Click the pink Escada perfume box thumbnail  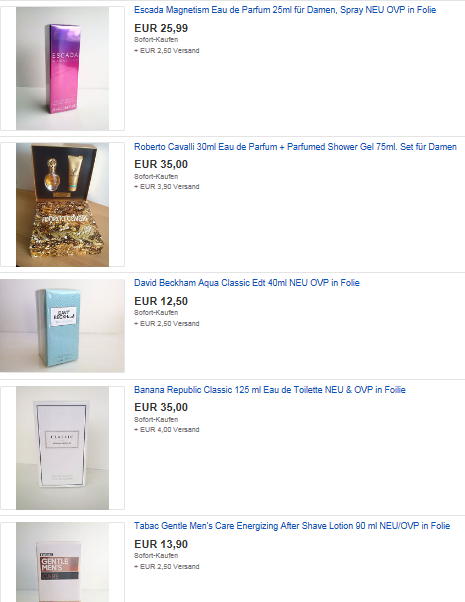(63, 68)
